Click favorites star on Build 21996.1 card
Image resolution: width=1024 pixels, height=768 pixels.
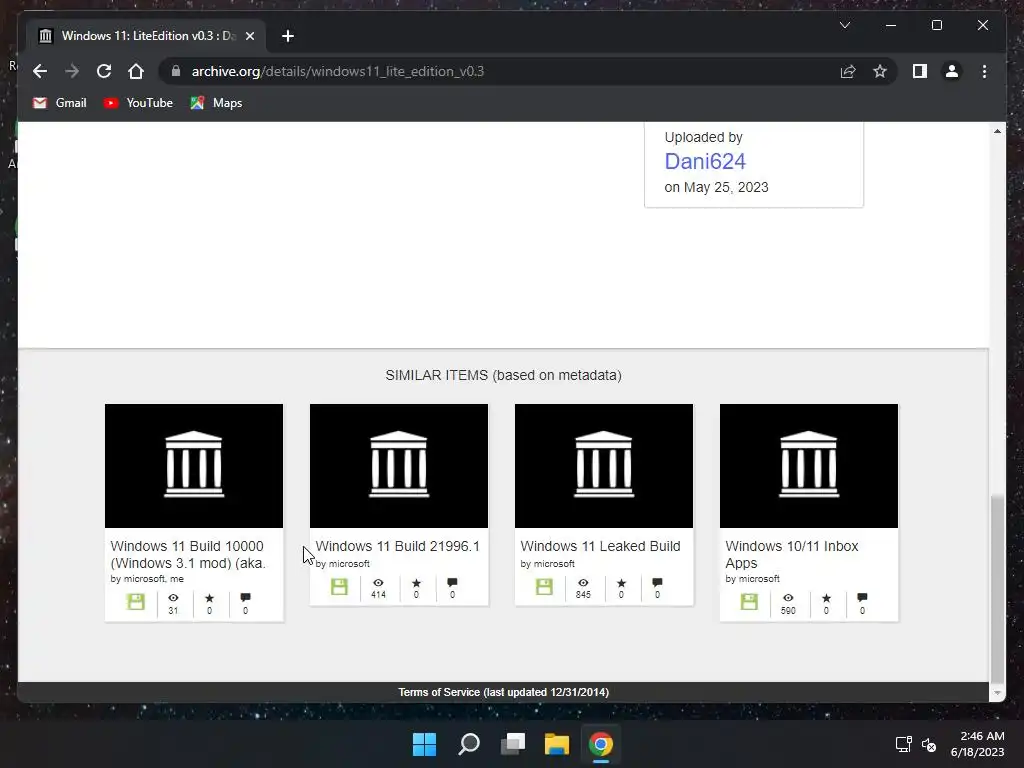click(x=416, y=583)
